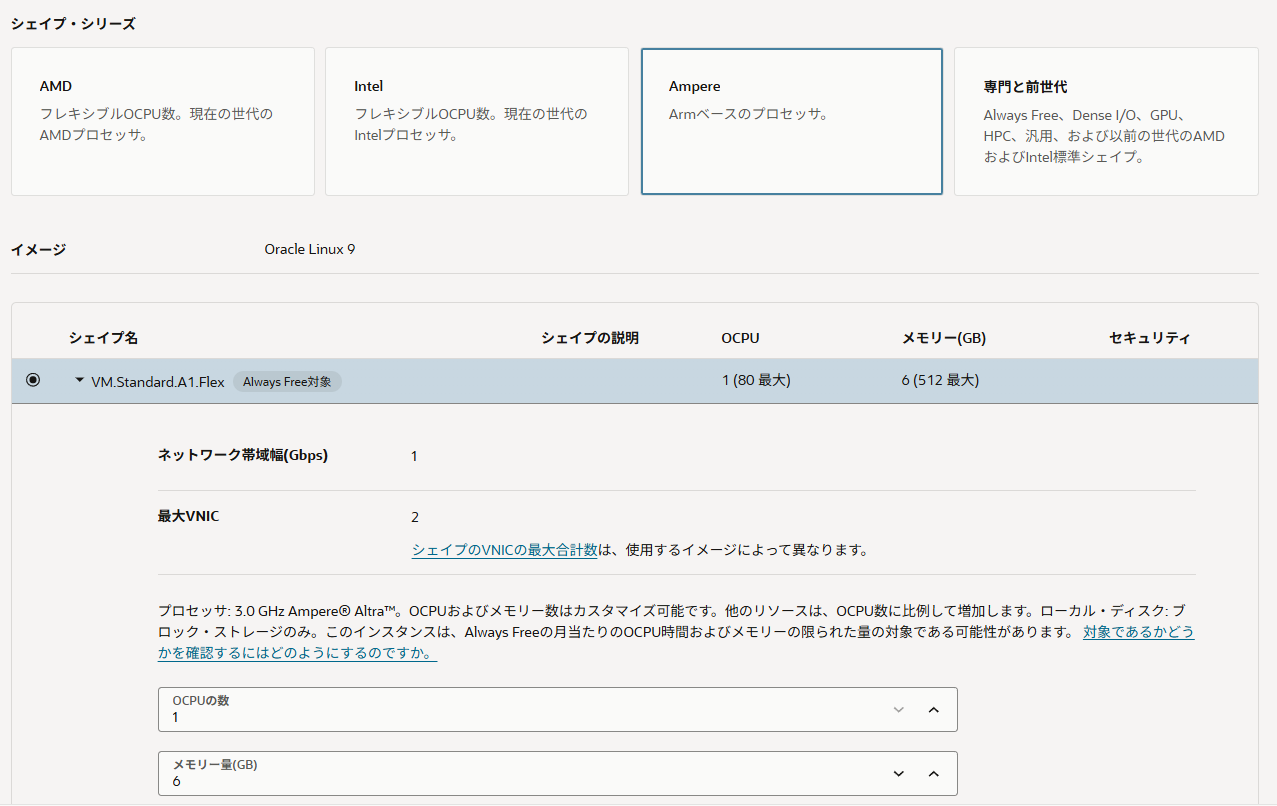Click the network bandwidth value 1

(414, 456)
